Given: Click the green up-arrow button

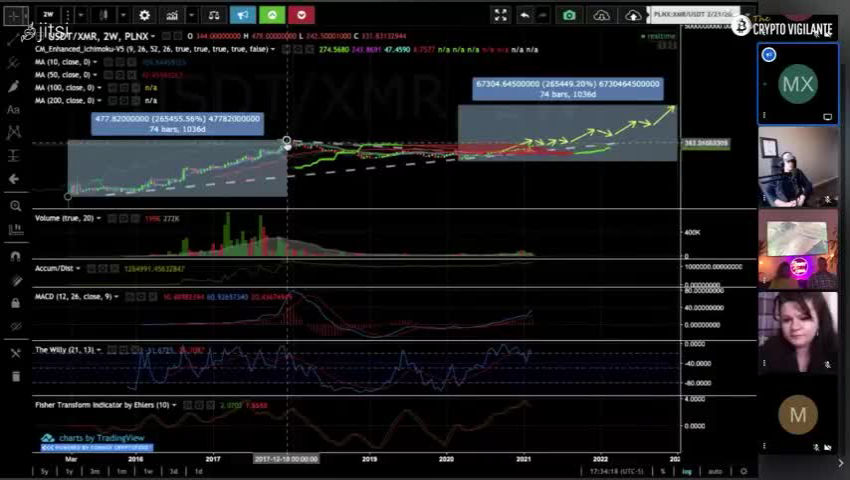Looking at the screenshot, I should point(272,15).
